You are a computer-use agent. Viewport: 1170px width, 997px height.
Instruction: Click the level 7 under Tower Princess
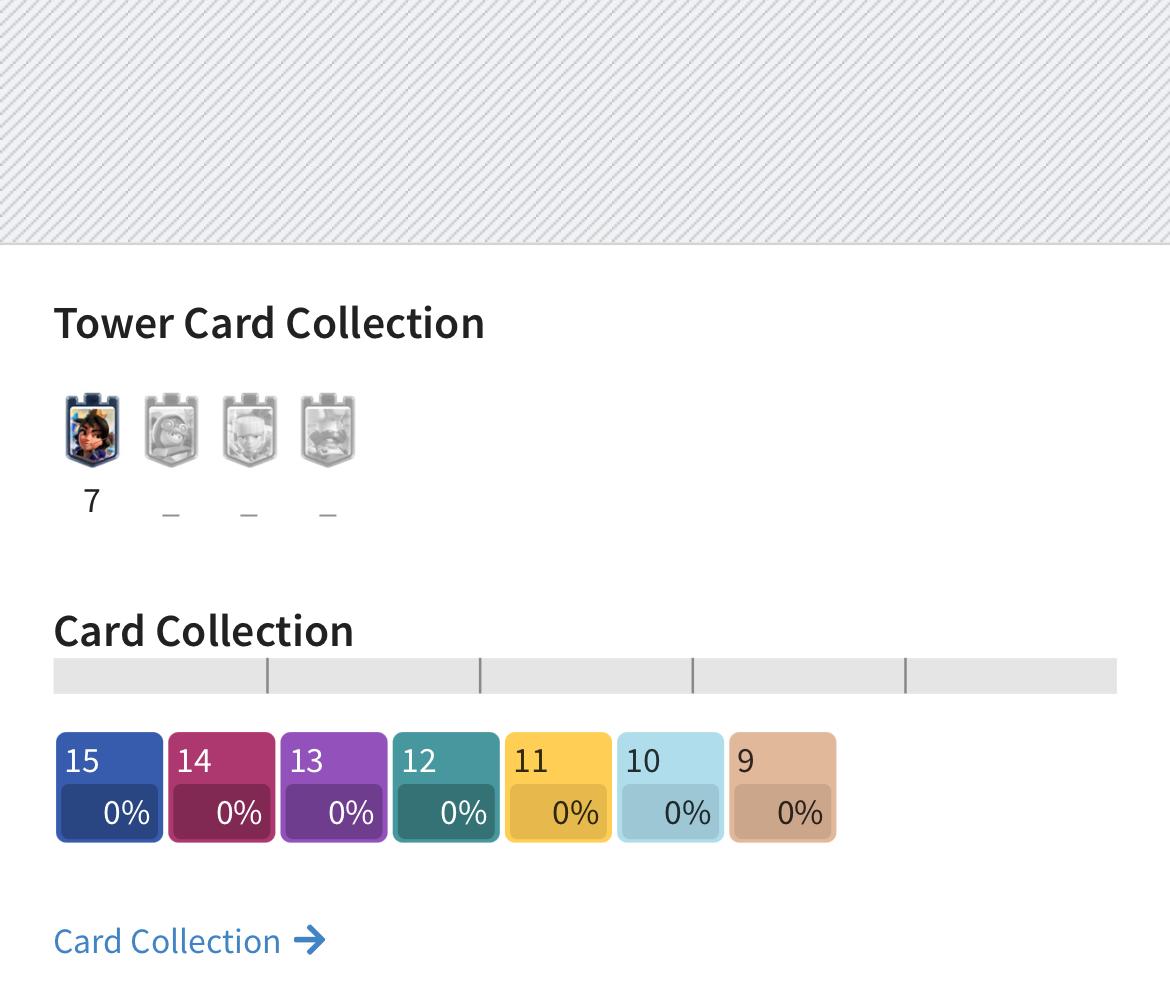tap(92, 501)
